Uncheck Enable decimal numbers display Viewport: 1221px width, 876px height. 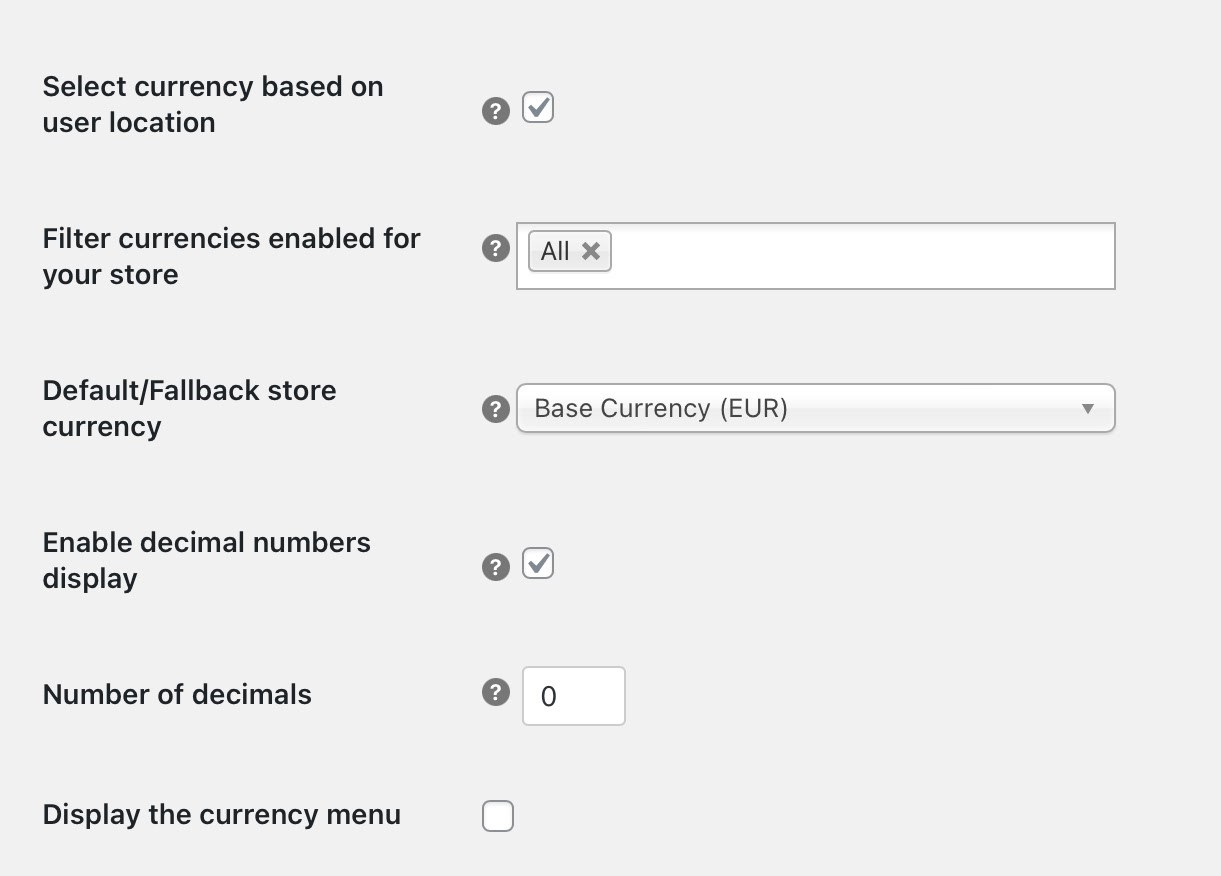click(x=538, y=563)
